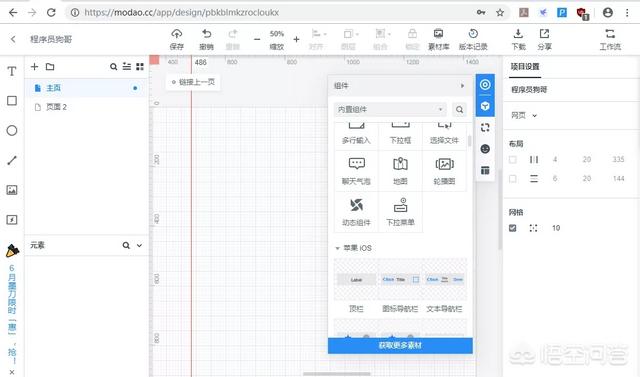Click the browser reload button
640x377 pixels.
(51, 13)
